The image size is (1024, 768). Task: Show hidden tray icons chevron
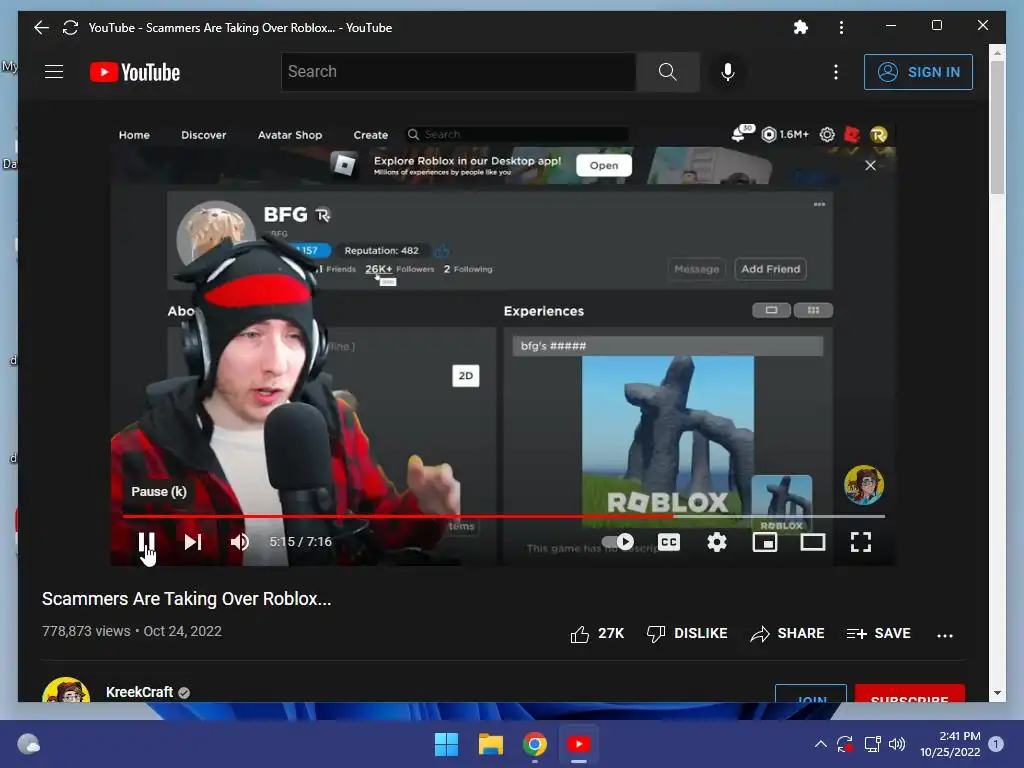(x=821, y=744)
